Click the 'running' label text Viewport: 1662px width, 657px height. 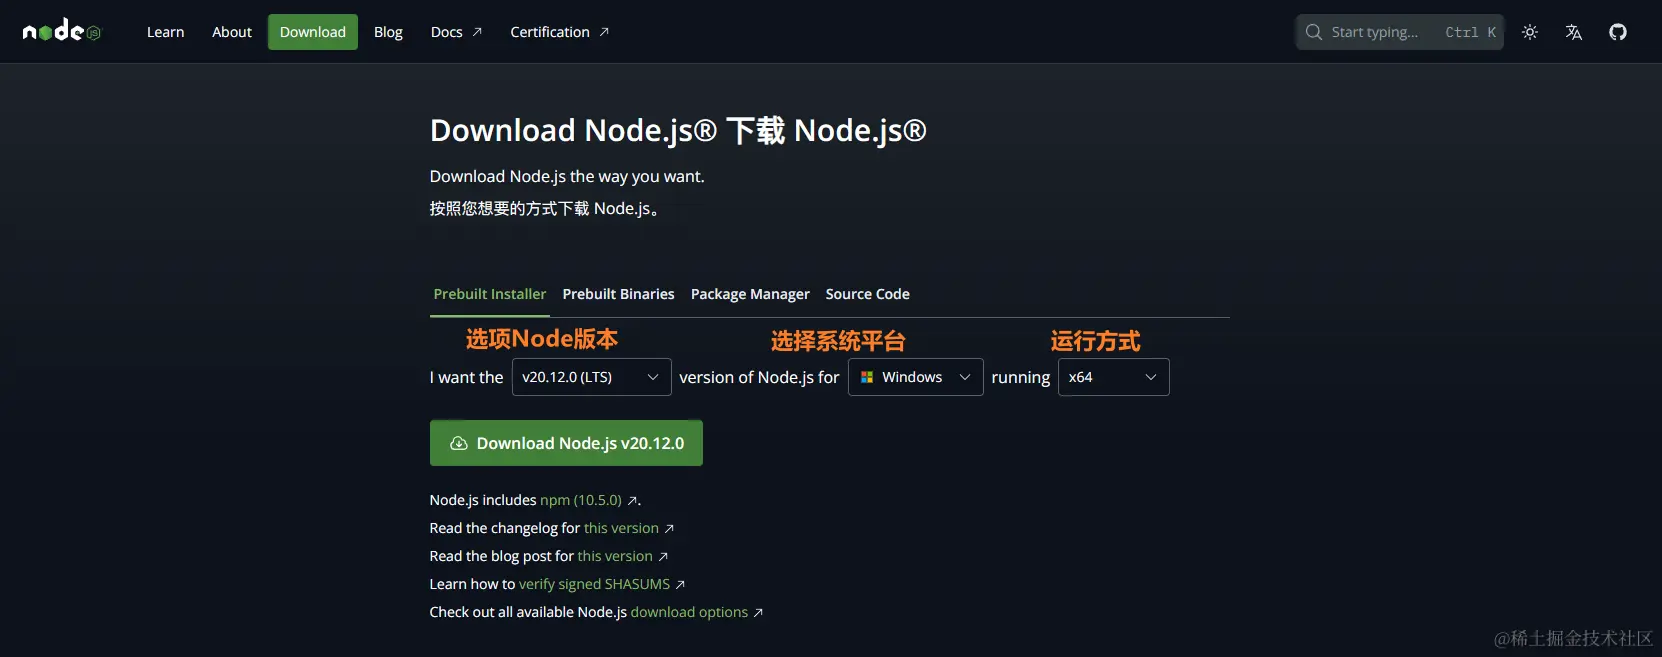[1021, 377]
